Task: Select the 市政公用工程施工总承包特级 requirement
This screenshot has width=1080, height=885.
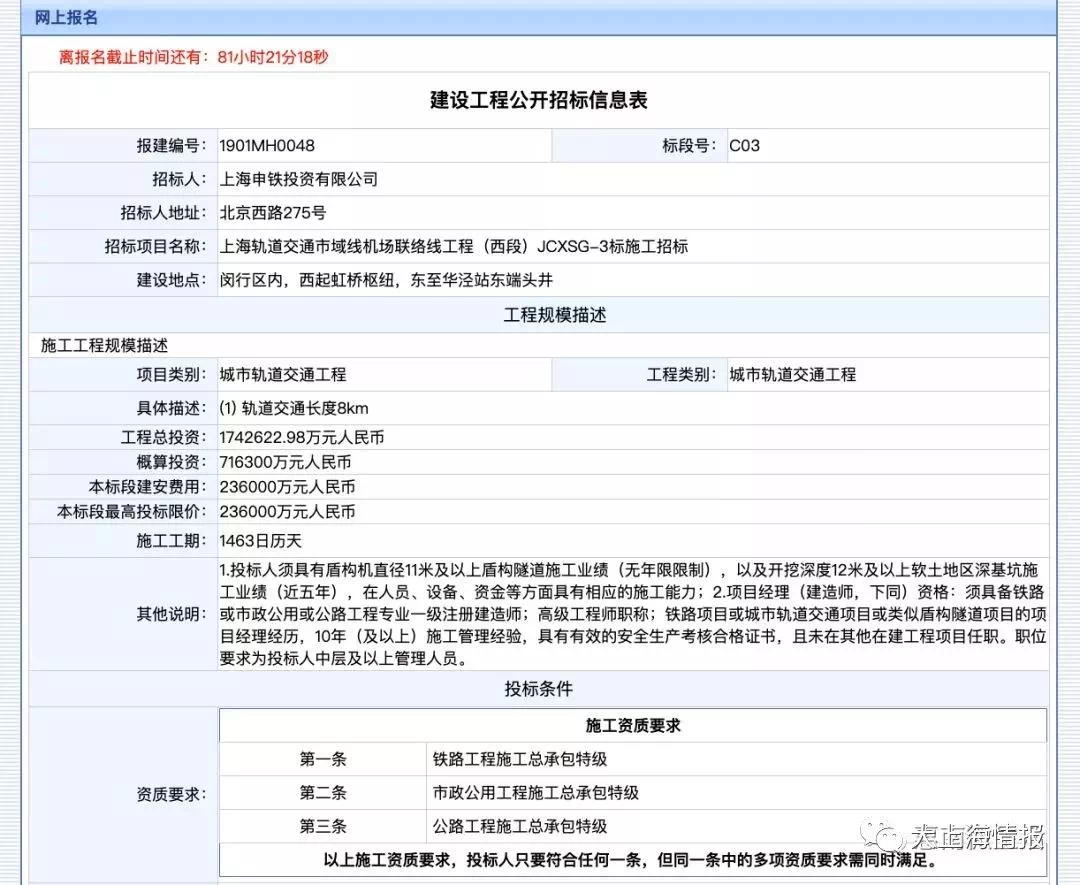Action: click(535, 792)
